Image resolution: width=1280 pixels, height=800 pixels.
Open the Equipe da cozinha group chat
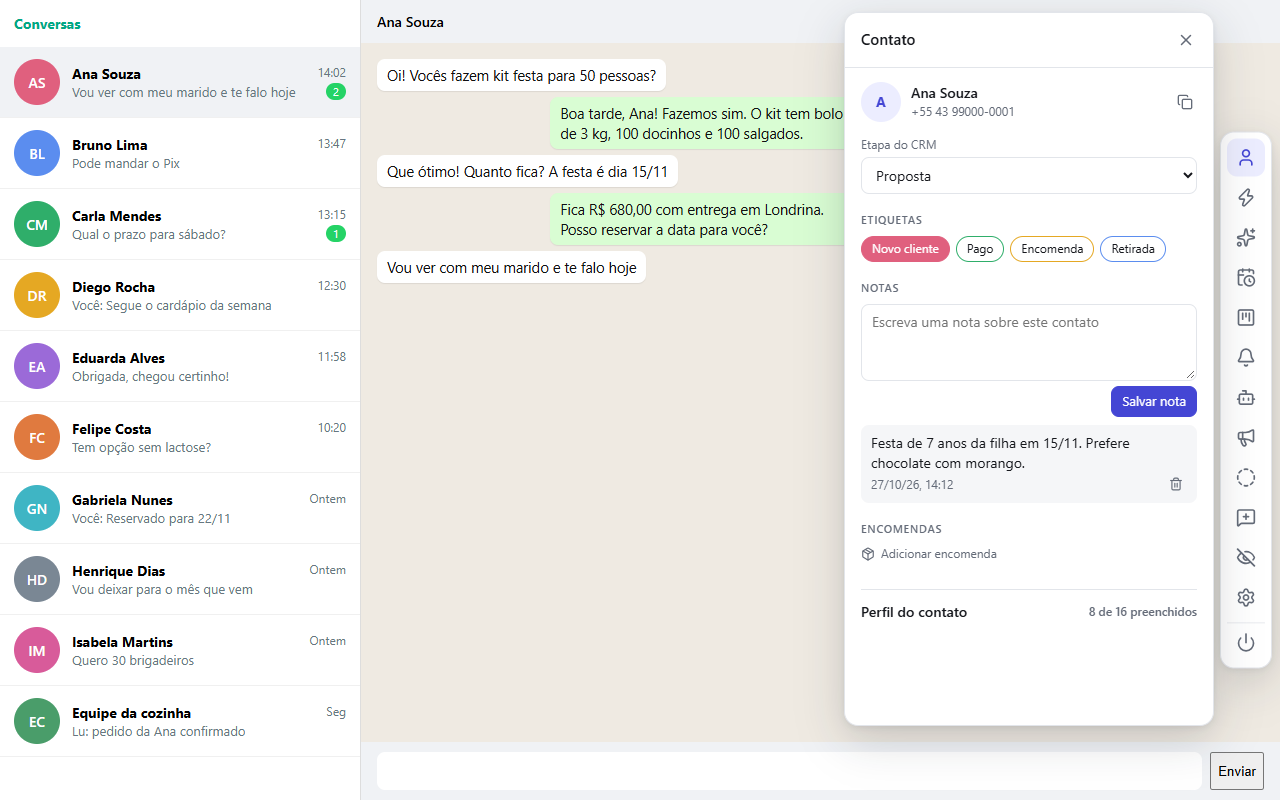(180, 722)
